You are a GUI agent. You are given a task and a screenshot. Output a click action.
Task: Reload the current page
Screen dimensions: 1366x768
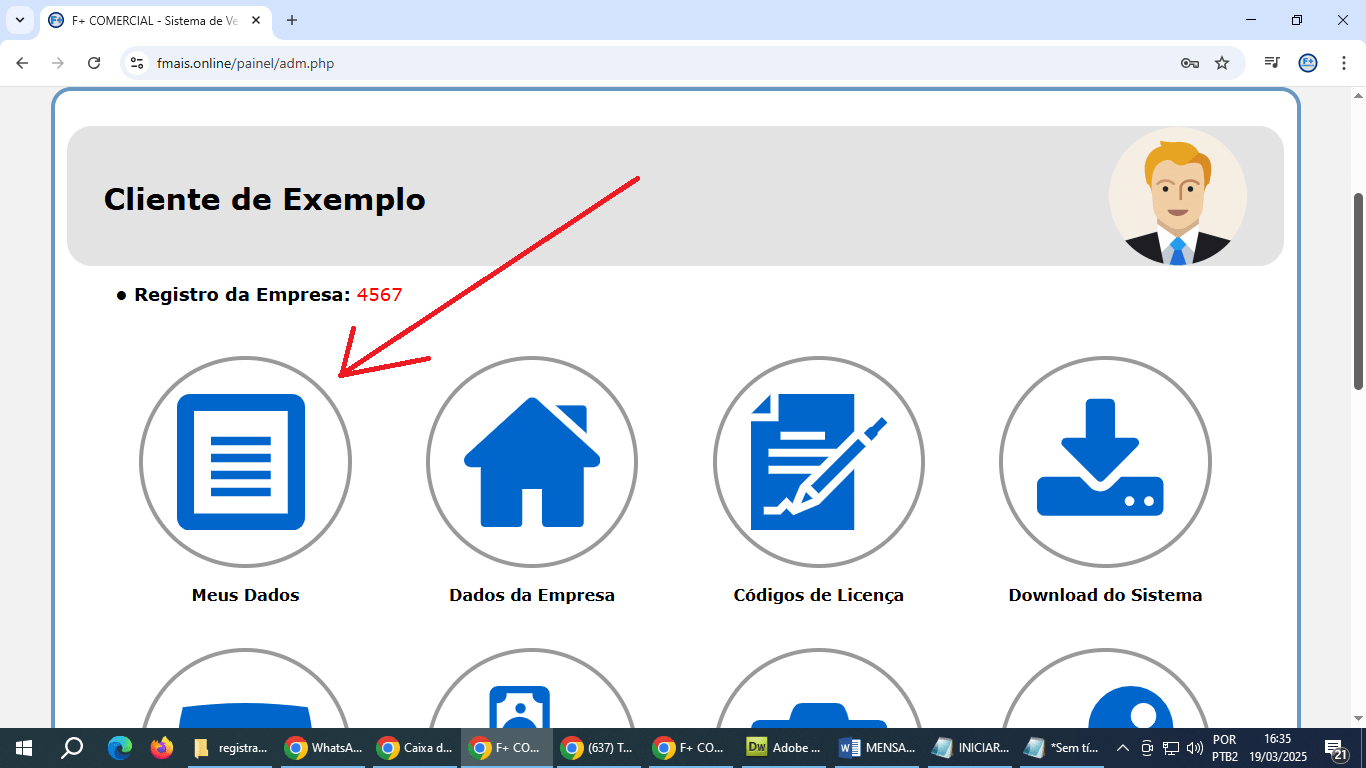pyautogui.click(x=94, y=63)
